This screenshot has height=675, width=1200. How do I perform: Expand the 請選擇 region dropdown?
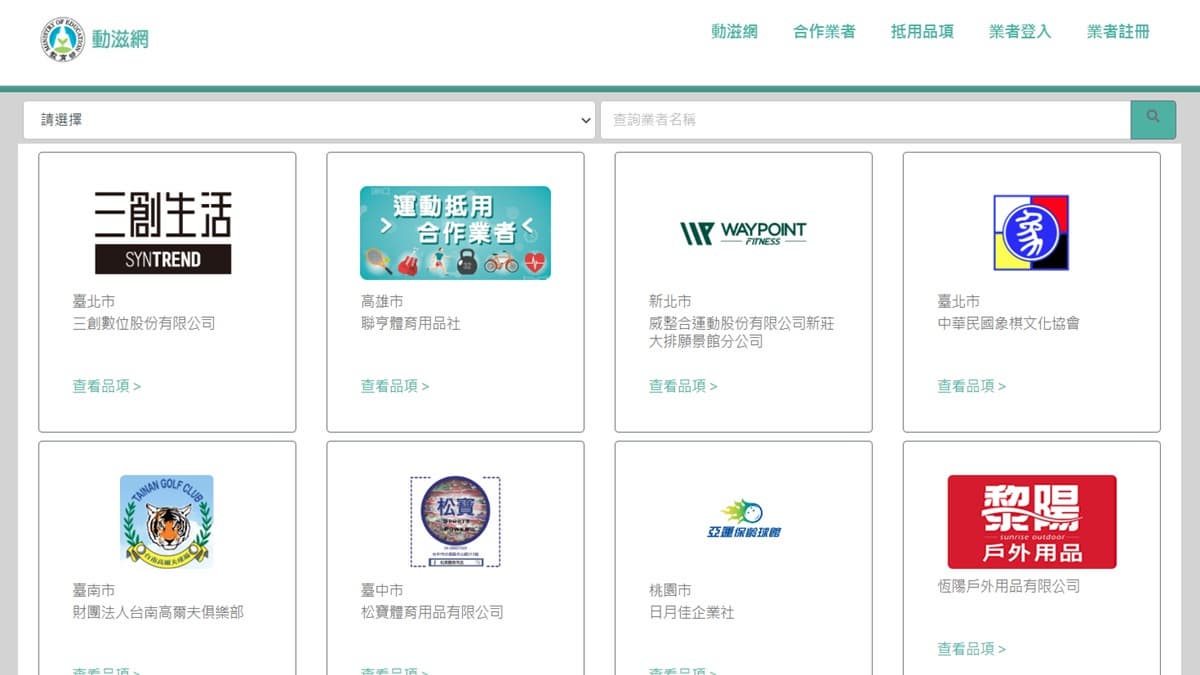[x=309, y=119]
